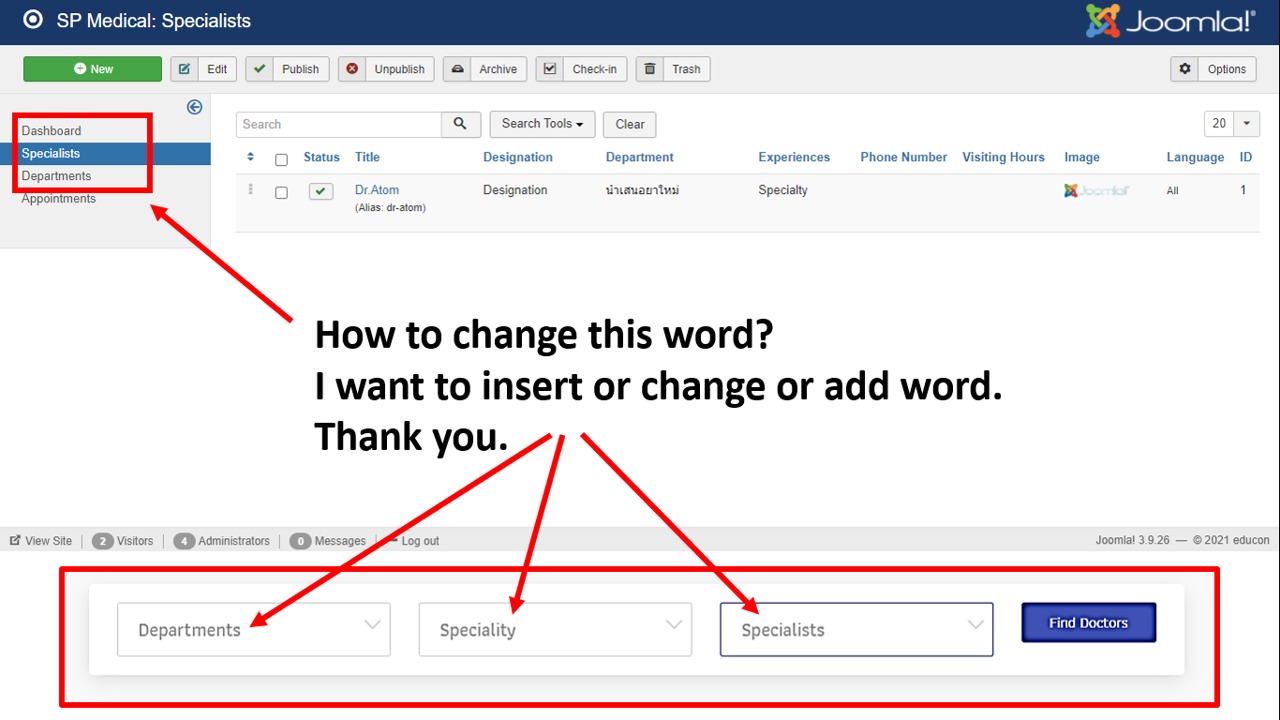1280x720 pixels.
Task: Expand the Search Tools dropdown
Action: click(542, 124)
